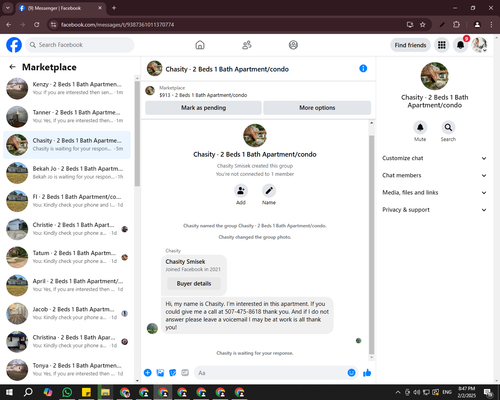500x400 pixels.
Task: Open conversation information blue icon
Action: pyautogui.click(x=363, y=68)
